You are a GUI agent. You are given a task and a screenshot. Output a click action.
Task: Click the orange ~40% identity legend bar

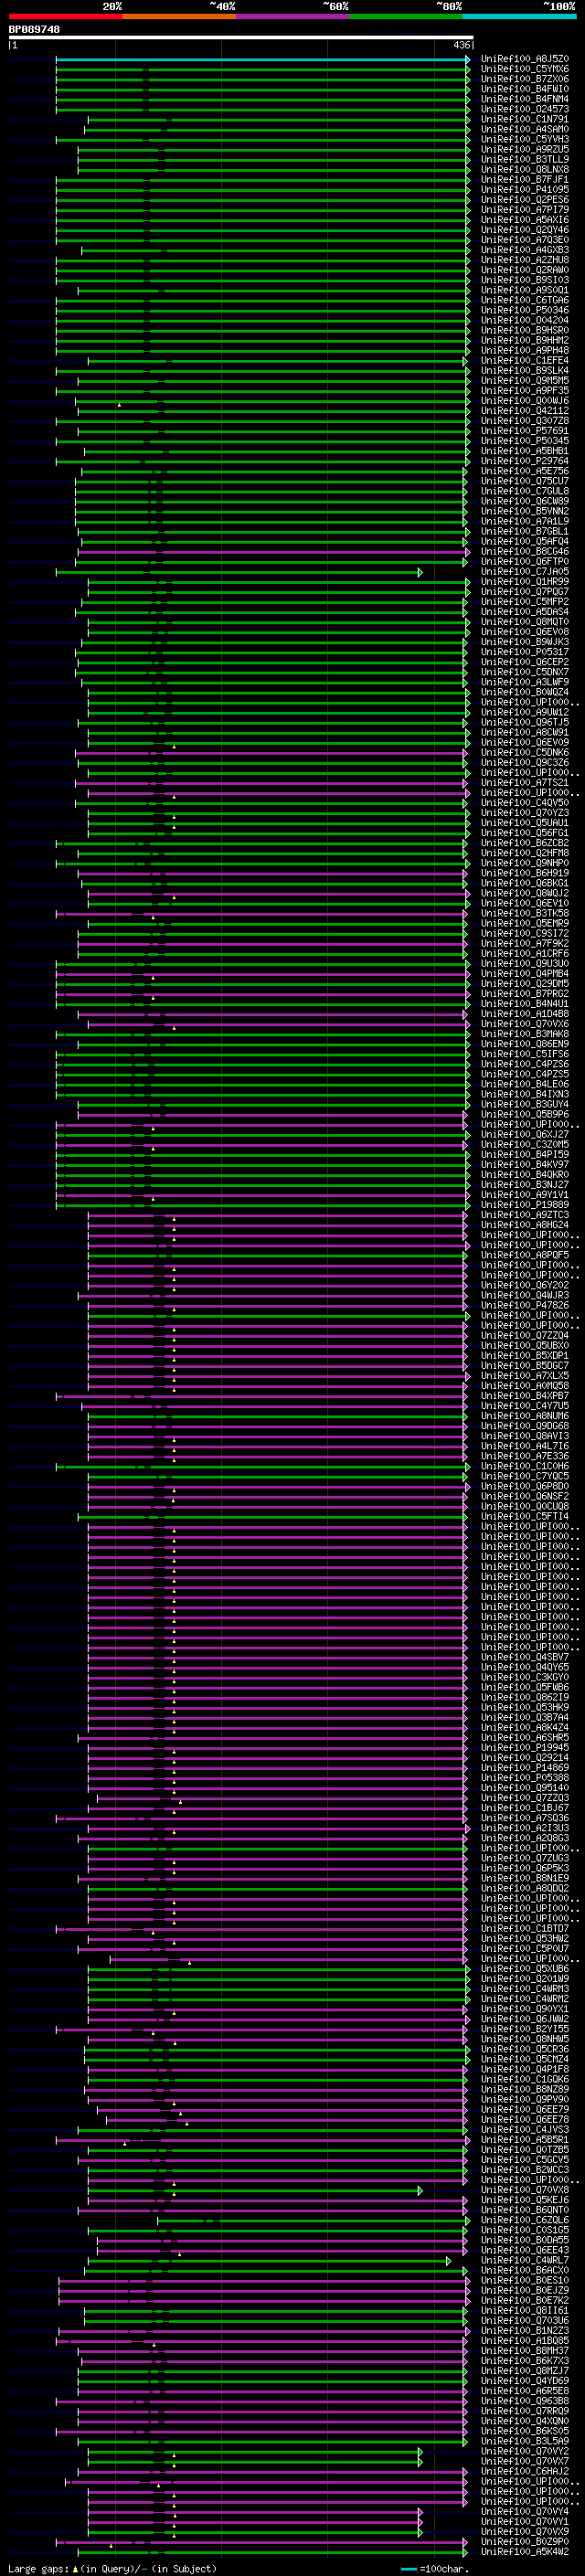click(179, 16)
